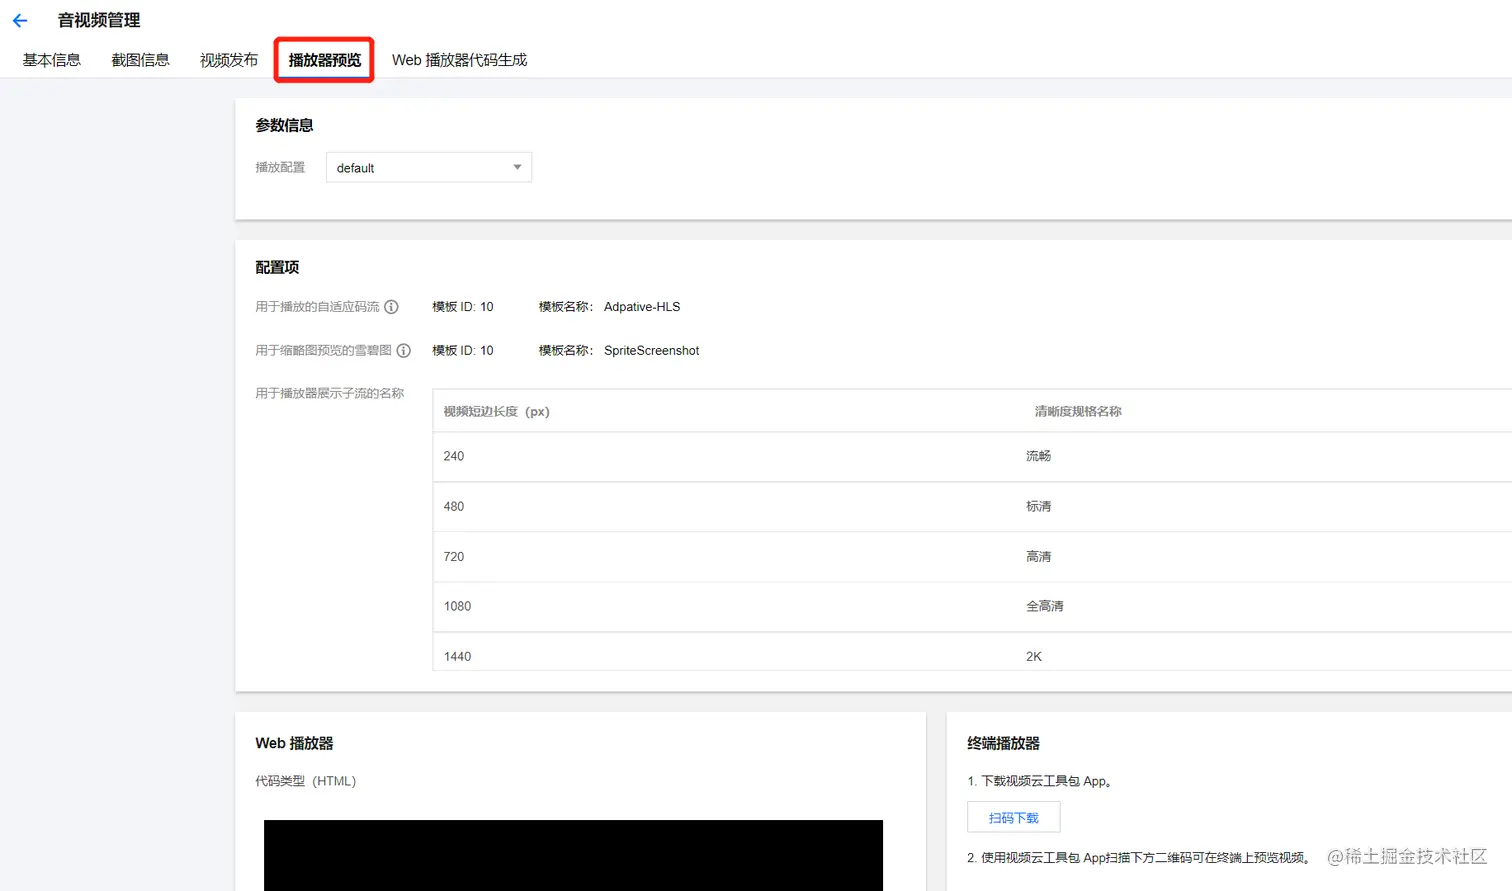Click the SpriteScreenshot template name

pyautogui.click(x=652, y=350)
